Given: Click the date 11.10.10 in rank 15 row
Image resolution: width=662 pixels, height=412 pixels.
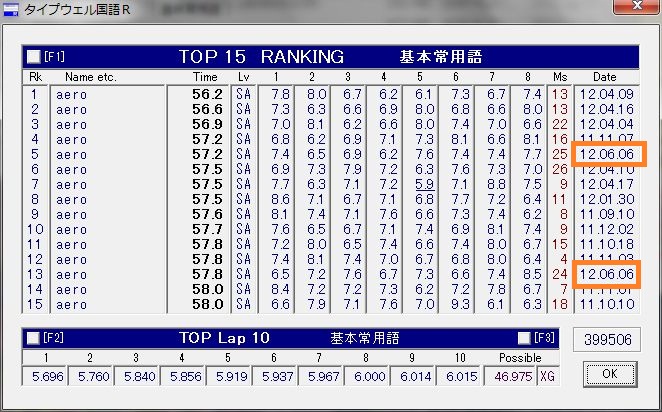Looking at the screenshot, I should tap(607, 304).
